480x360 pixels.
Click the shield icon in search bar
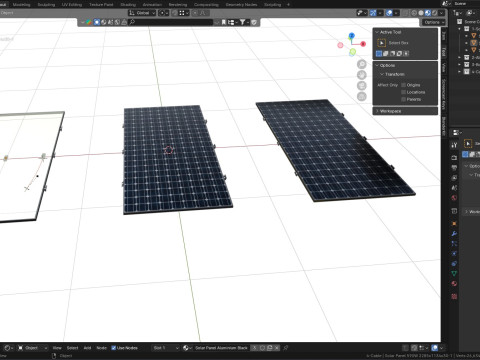pyautogui.click(x=254, y=22)
